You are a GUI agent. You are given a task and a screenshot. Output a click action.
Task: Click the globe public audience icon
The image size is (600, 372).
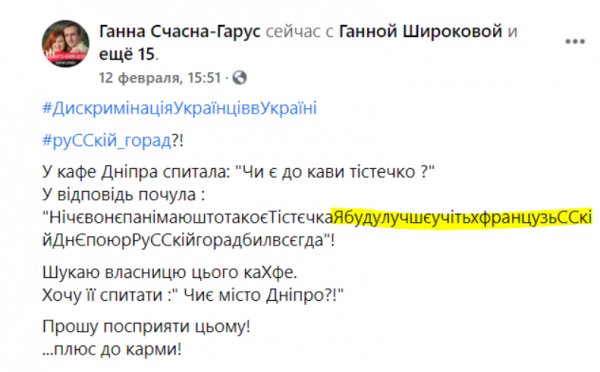coord(240,78)
